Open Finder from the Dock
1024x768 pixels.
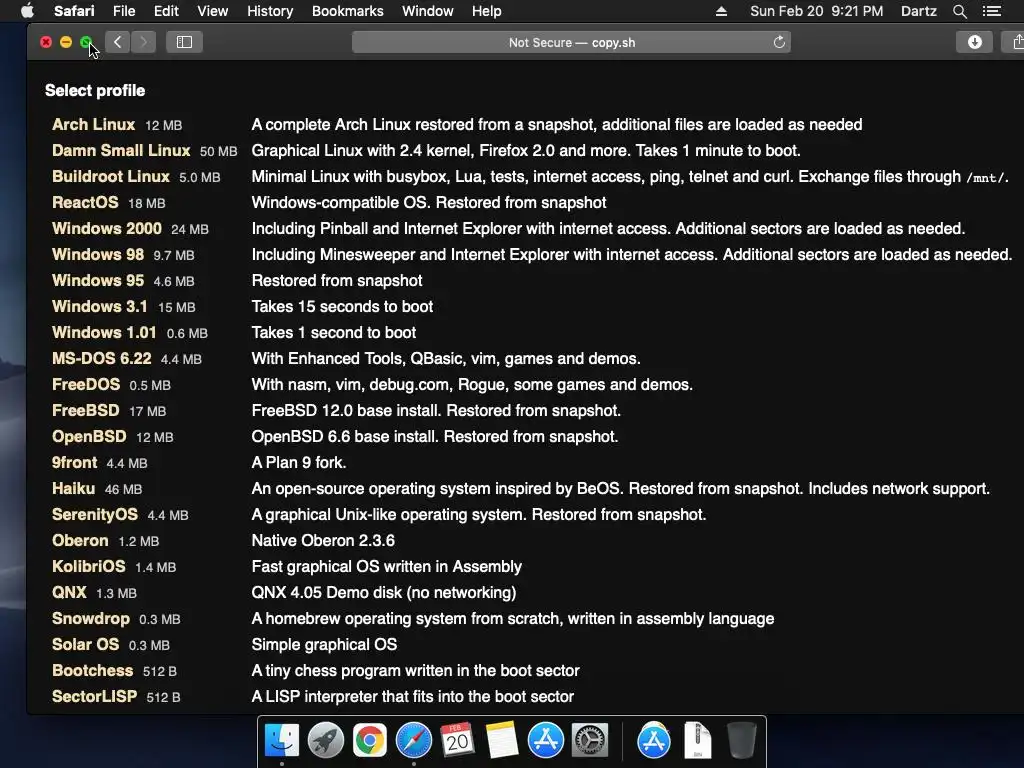click(x=281, y=741)
